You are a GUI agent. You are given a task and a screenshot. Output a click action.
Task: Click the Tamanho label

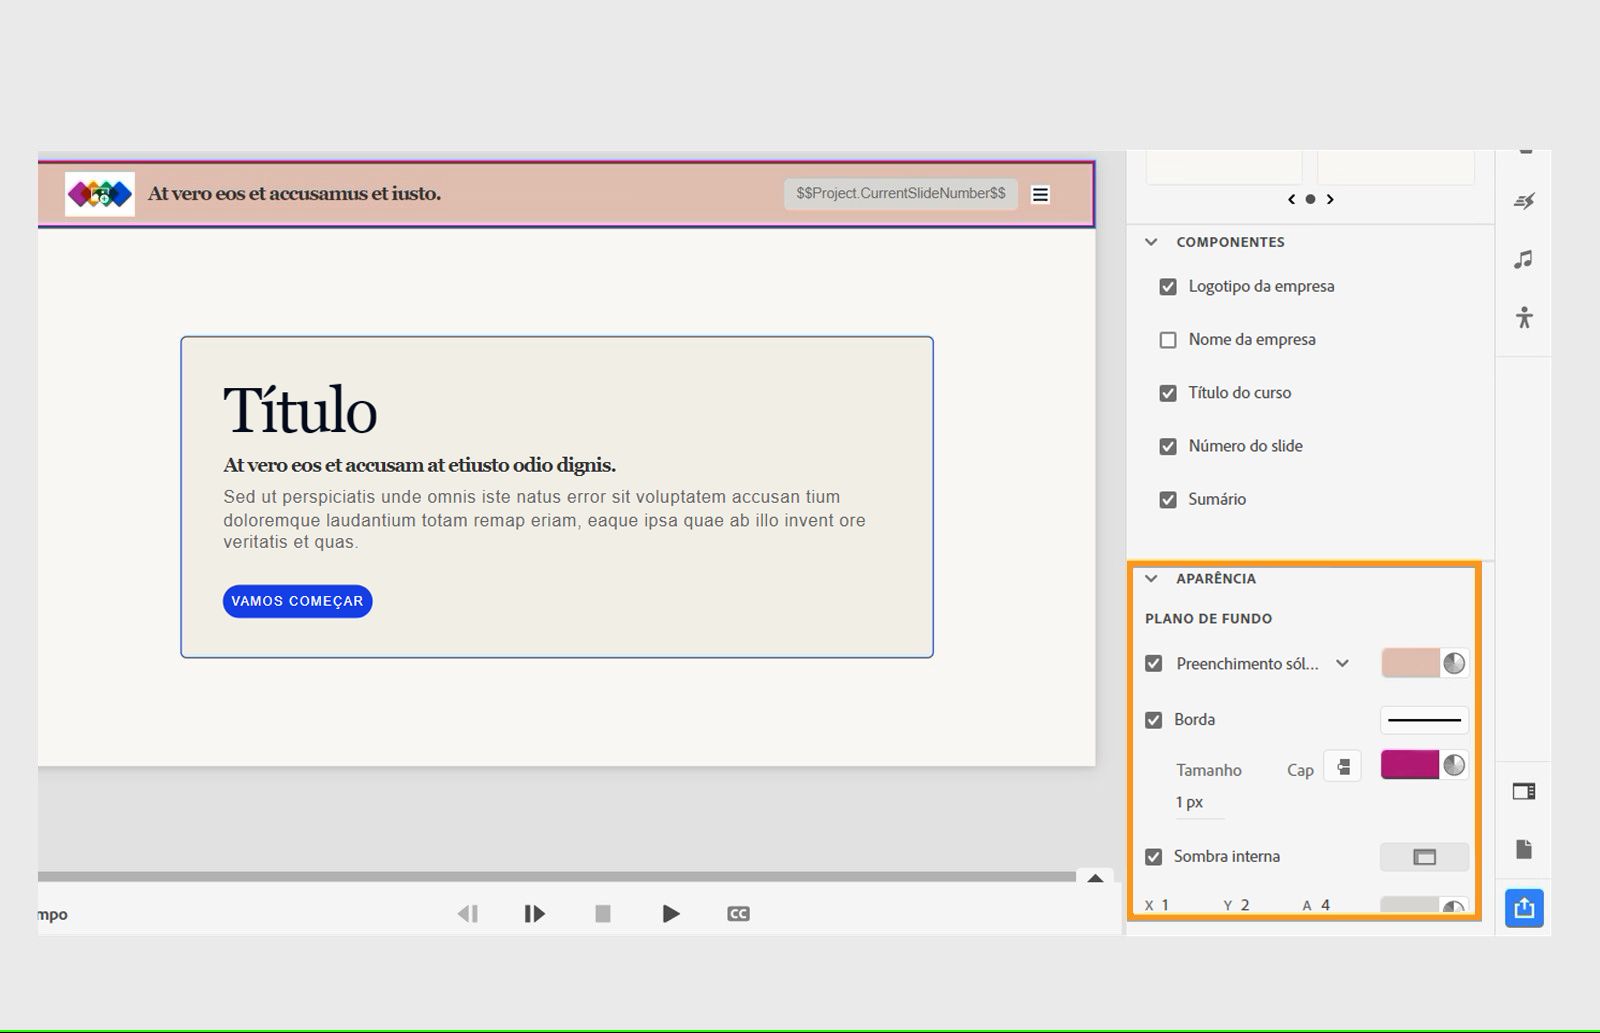coord(1208,770)
